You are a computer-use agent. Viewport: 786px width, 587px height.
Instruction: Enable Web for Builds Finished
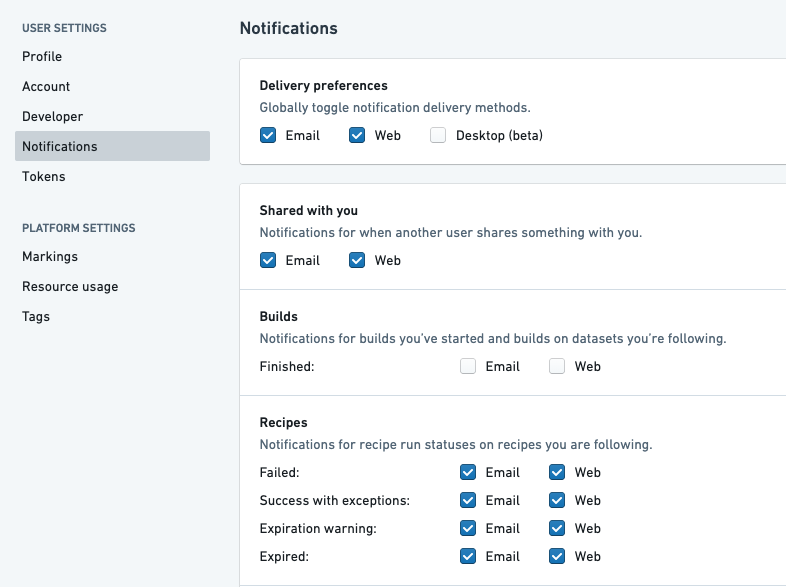[x=557, y=366]
